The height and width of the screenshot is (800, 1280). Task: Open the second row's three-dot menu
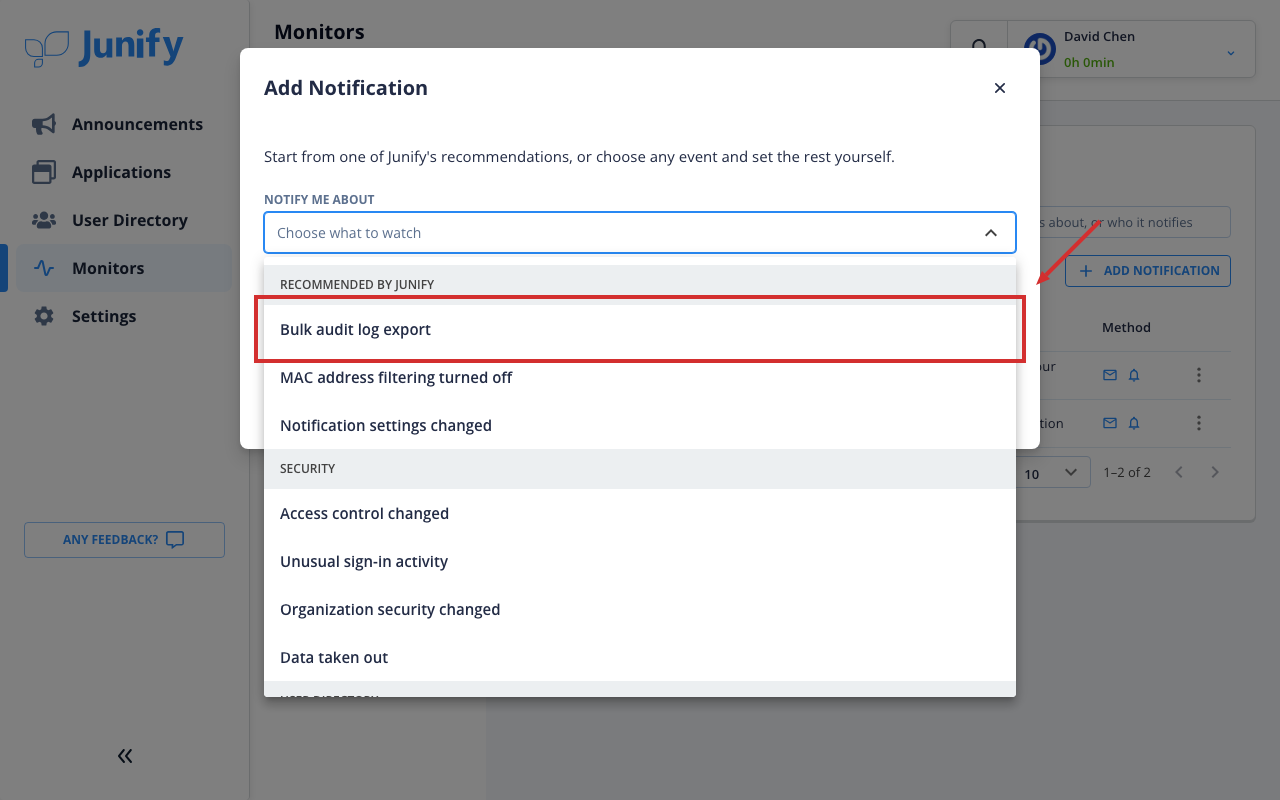1199,423
